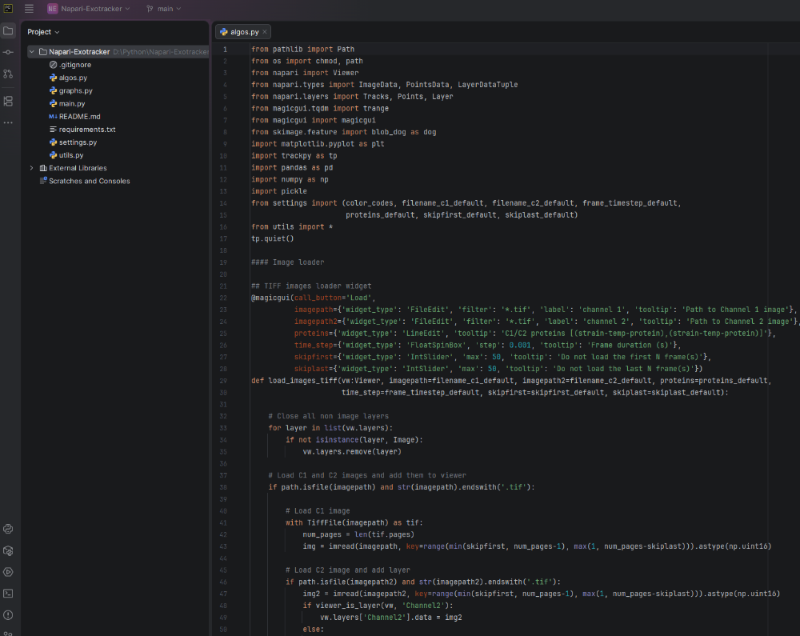This screenshot has width=800, height=636.
Task: Open the Pull Requests tool window
Action: (x=9, y=74)
